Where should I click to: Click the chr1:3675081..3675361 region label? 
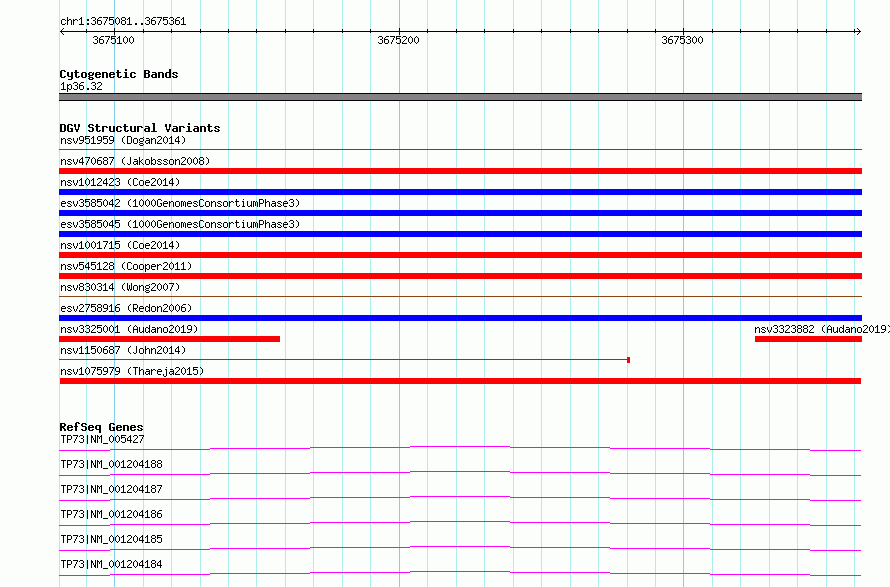pyautogui.click(x=123, y=22)
